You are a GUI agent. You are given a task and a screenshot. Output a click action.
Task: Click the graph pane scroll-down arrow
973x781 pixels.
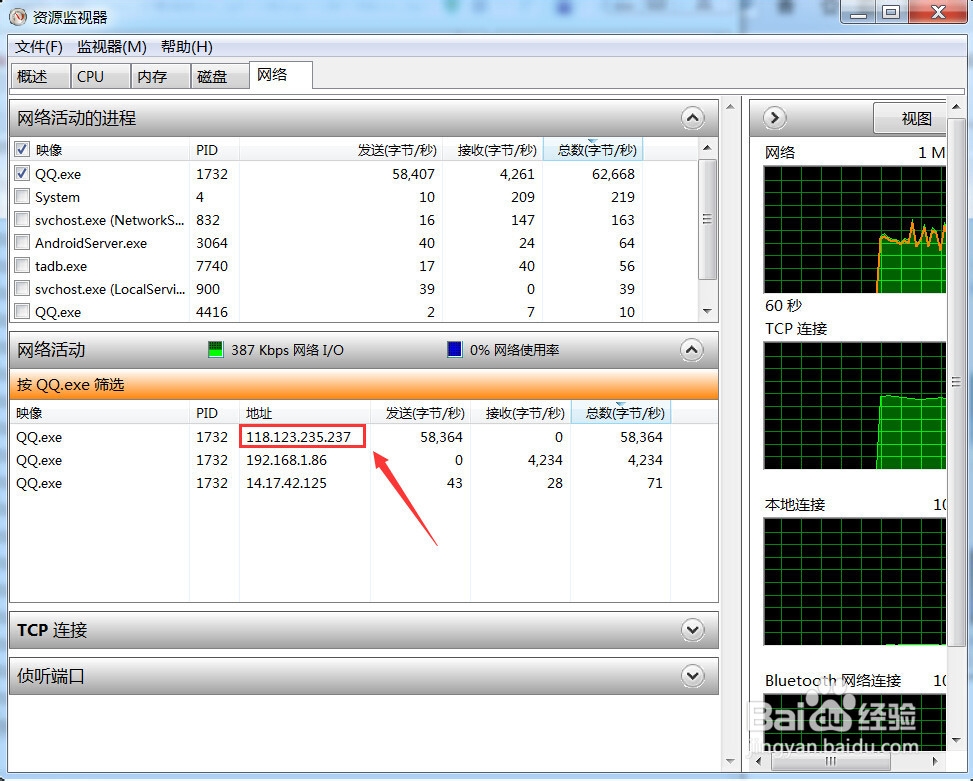(x=956, y=740)
